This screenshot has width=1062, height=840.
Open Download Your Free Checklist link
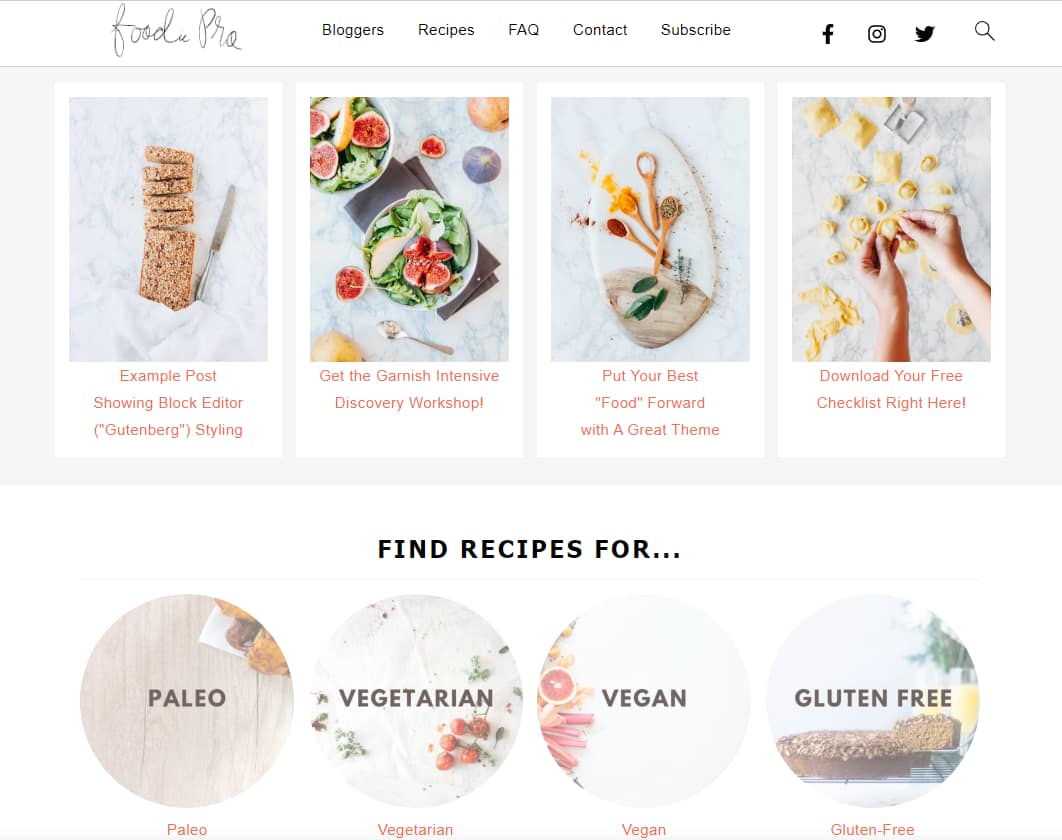pos(891,389)
